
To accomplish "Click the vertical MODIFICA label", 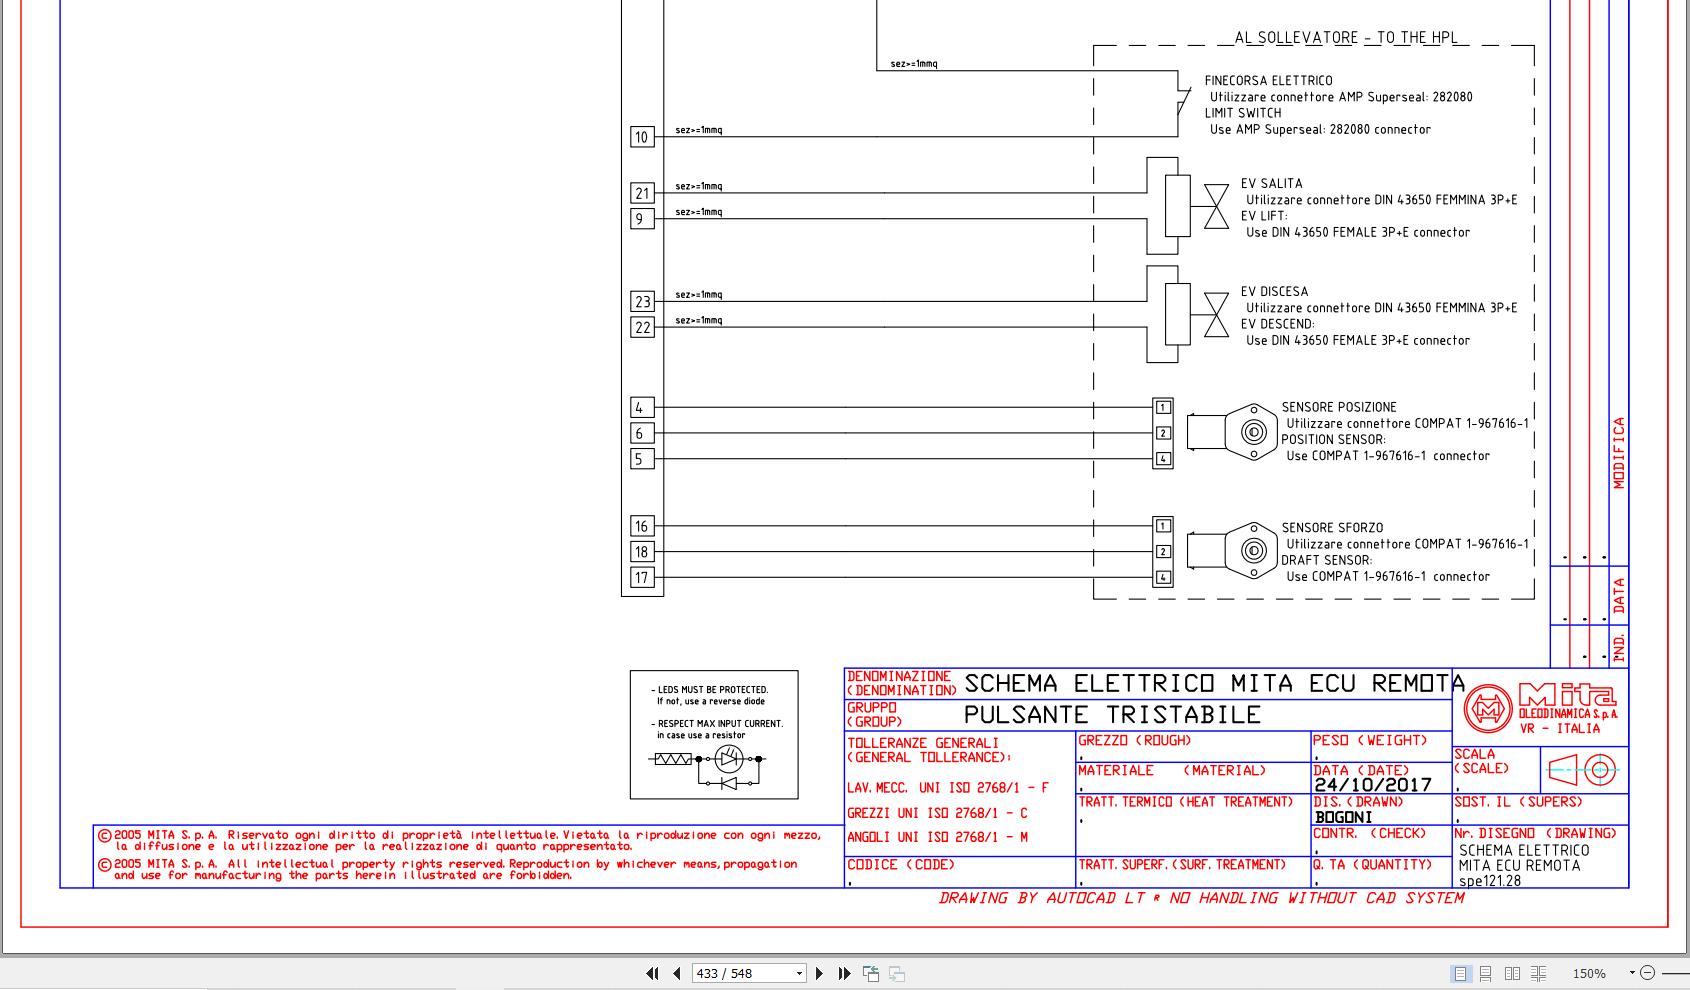I will click(x=1619, y=453).
